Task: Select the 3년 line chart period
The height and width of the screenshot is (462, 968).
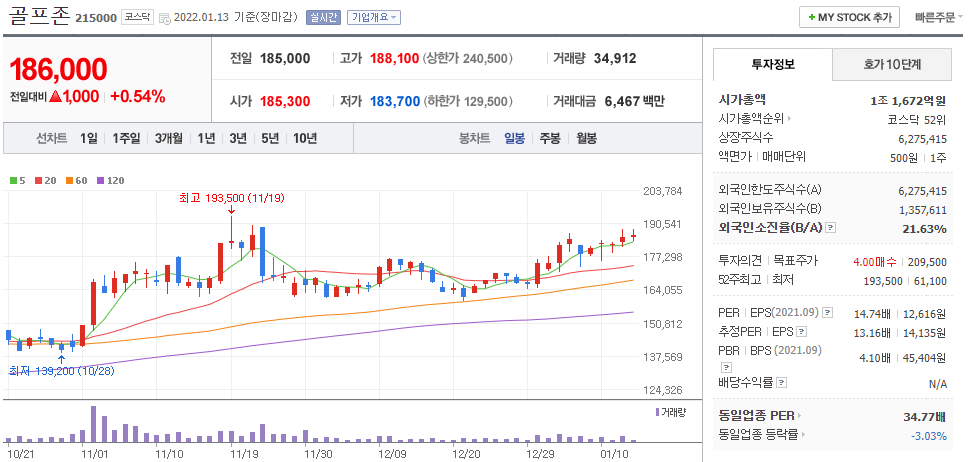Action: [x=238, y=138]
